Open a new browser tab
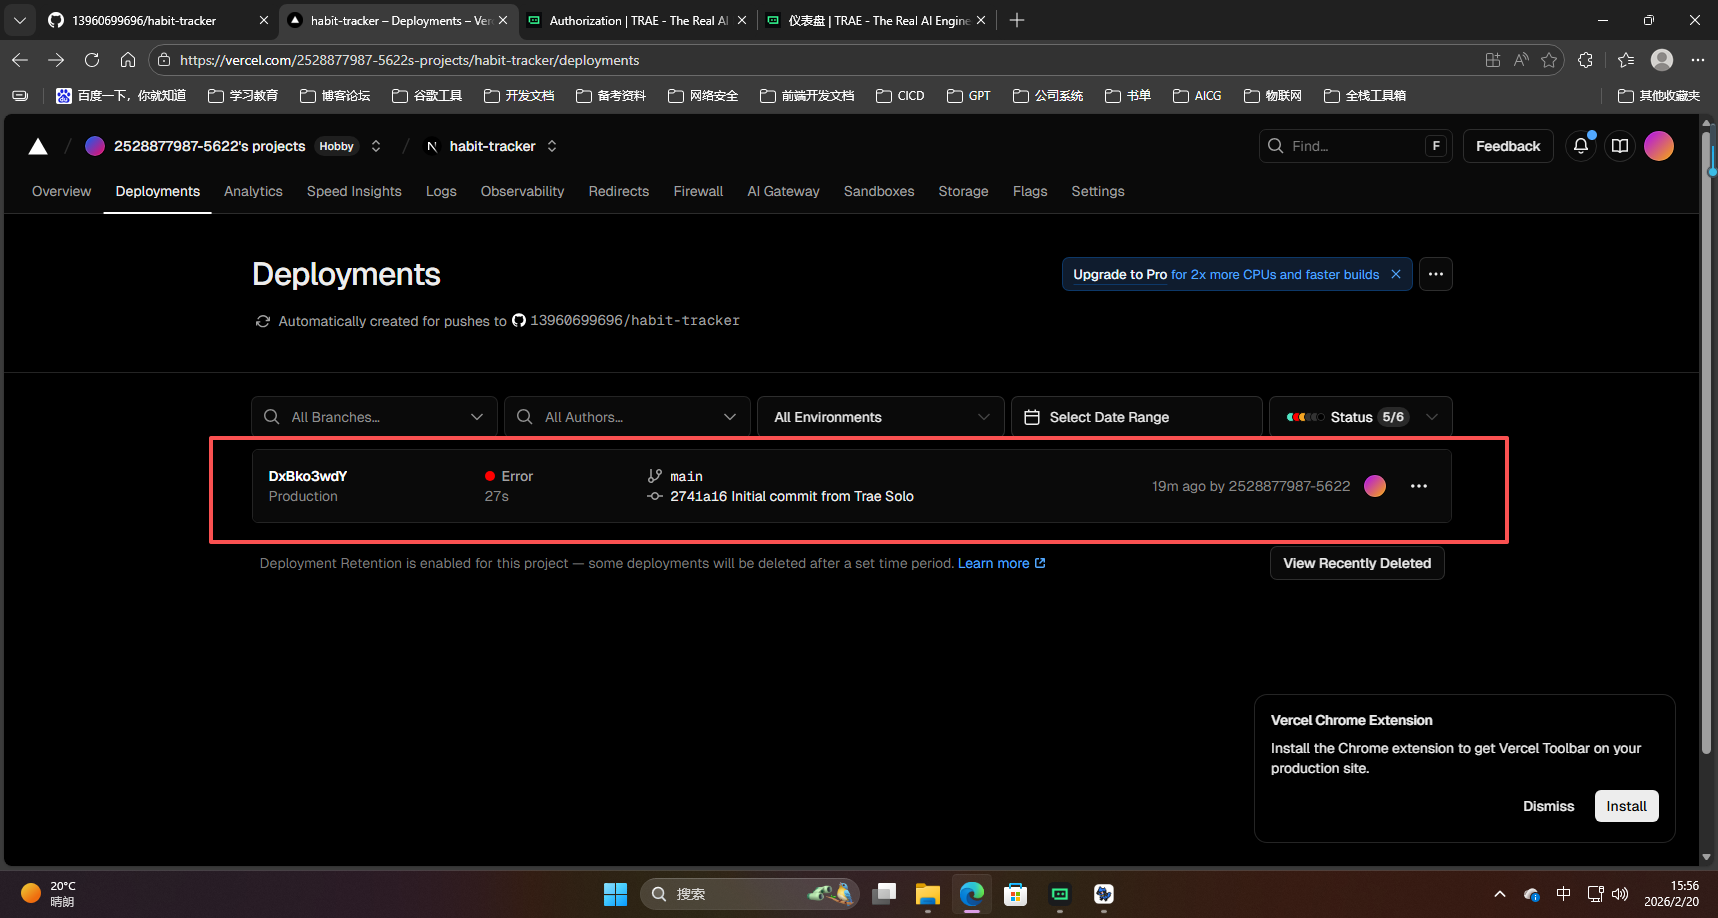The width and height of the screenshot is (1718, 918). click(1017, 20)
